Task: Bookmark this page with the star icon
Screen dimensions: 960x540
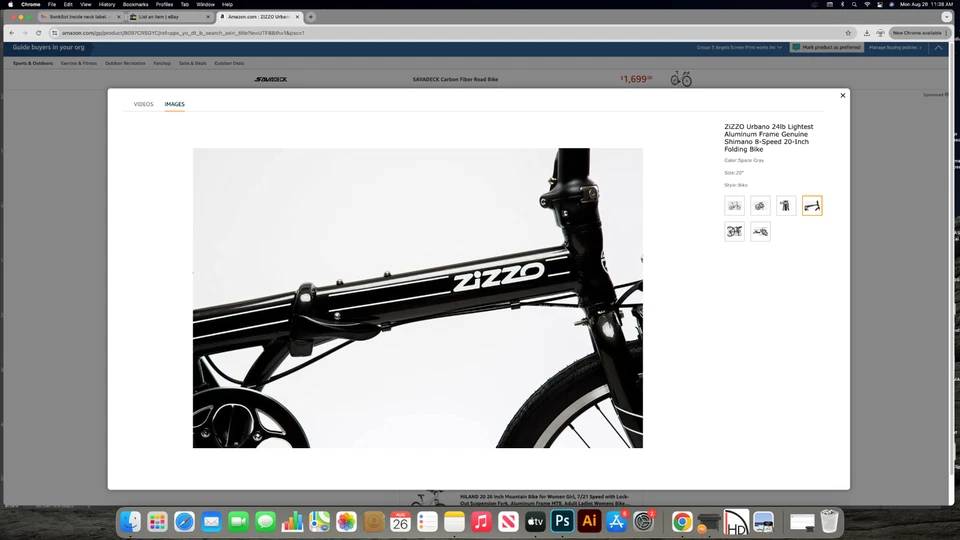Action: pos(848,33)
